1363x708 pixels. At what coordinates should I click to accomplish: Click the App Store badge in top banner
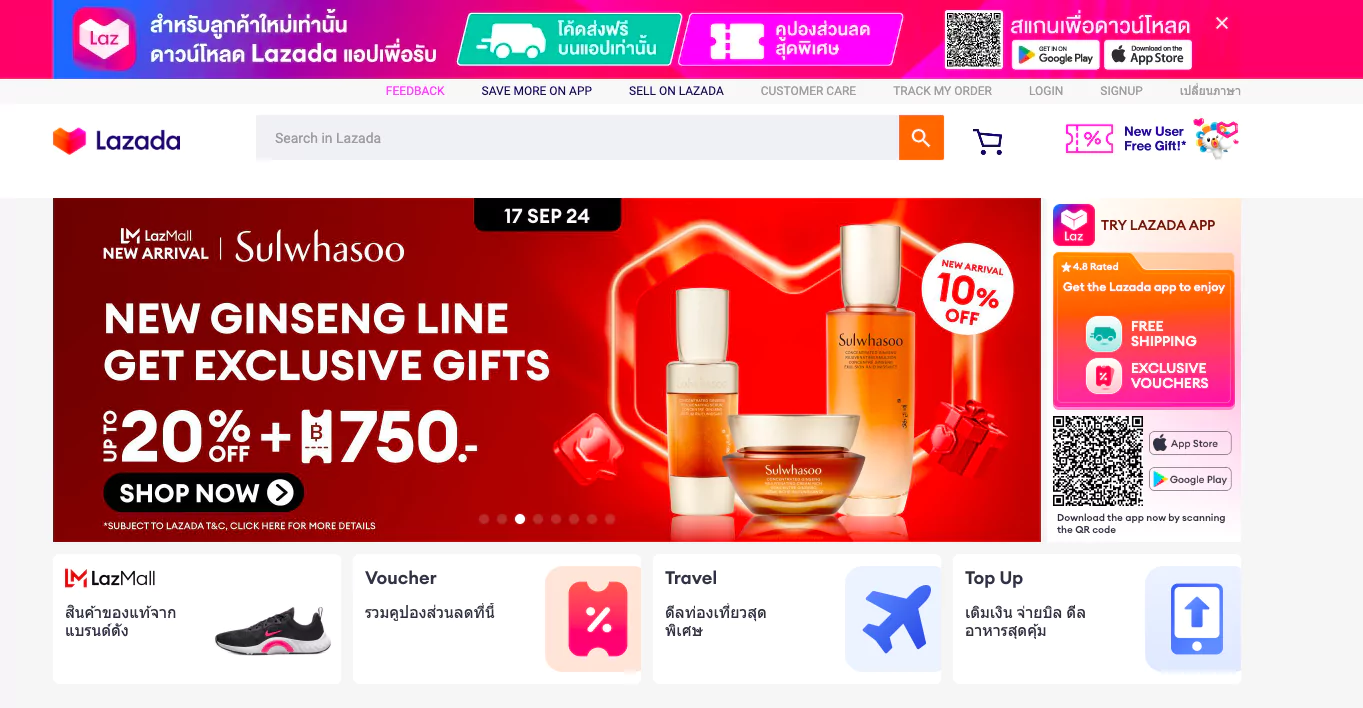(1148, 55)
